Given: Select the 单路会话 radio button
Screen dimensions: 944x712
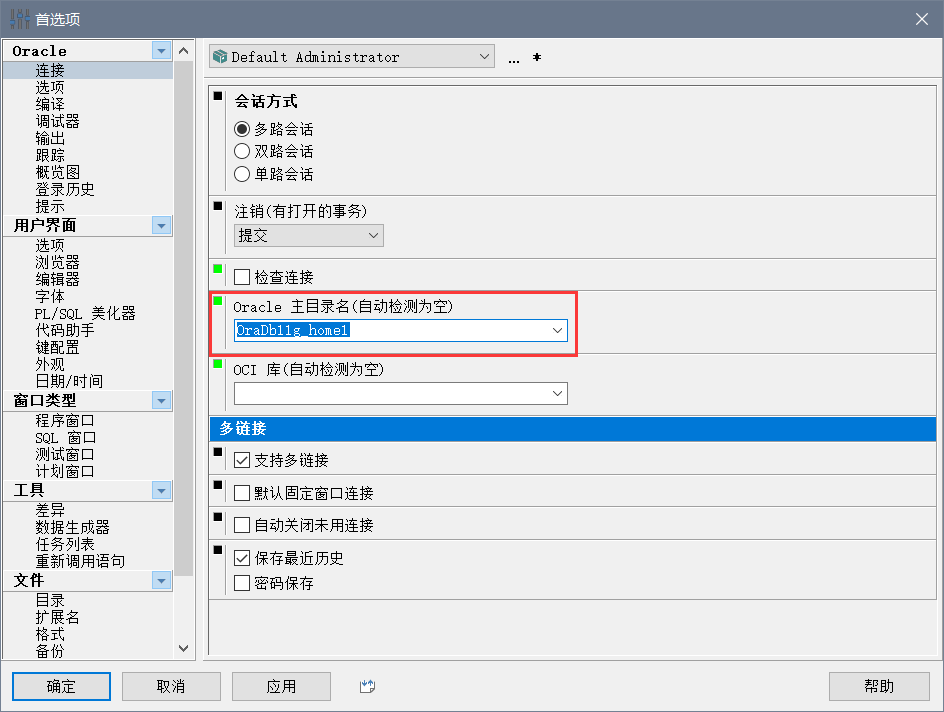Looking at the screenshot, I should [x=242, y=174].
